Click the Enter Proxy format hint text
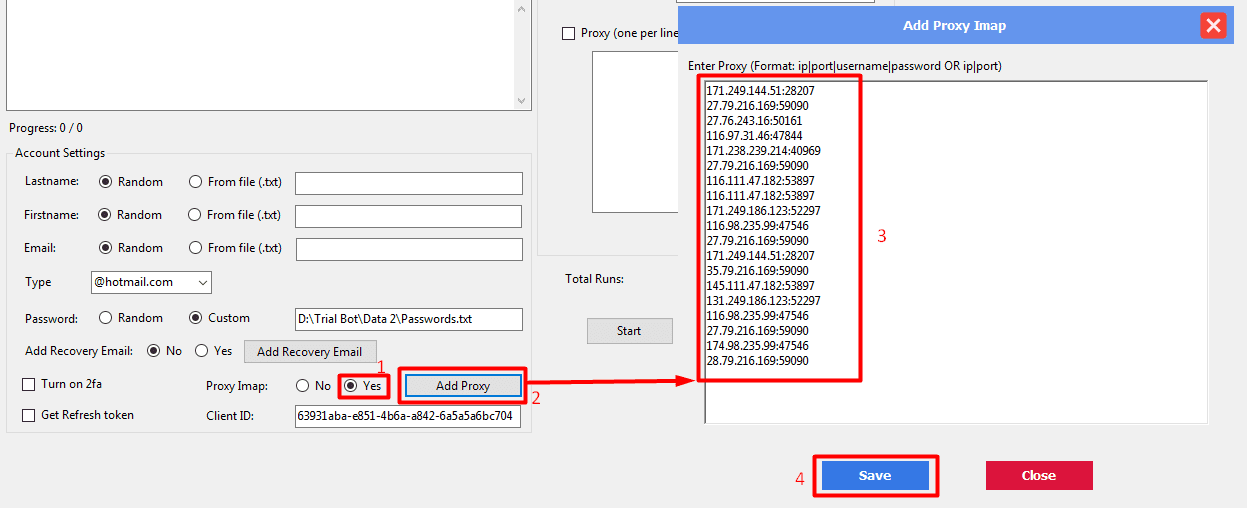Screen dimensions: 1247x508 pos(845,66)
